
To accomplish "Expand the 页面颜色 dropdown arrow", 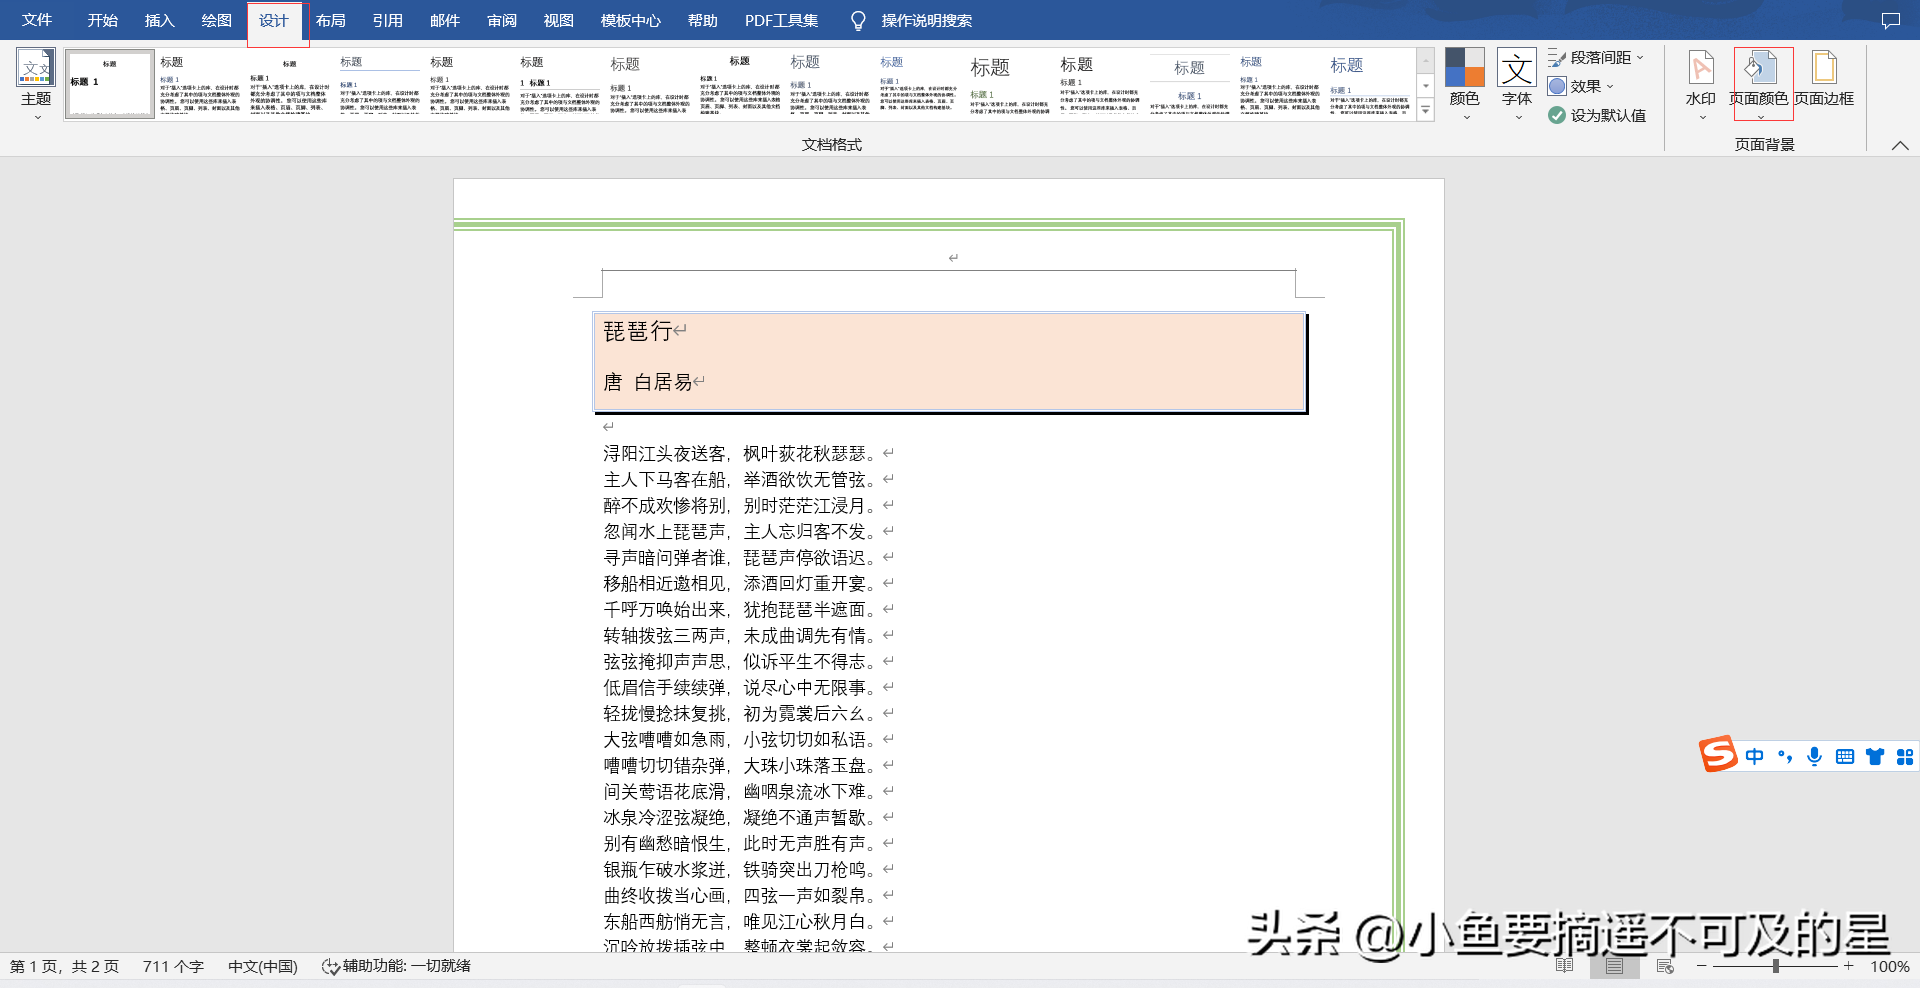I will tap(1761, 117).
